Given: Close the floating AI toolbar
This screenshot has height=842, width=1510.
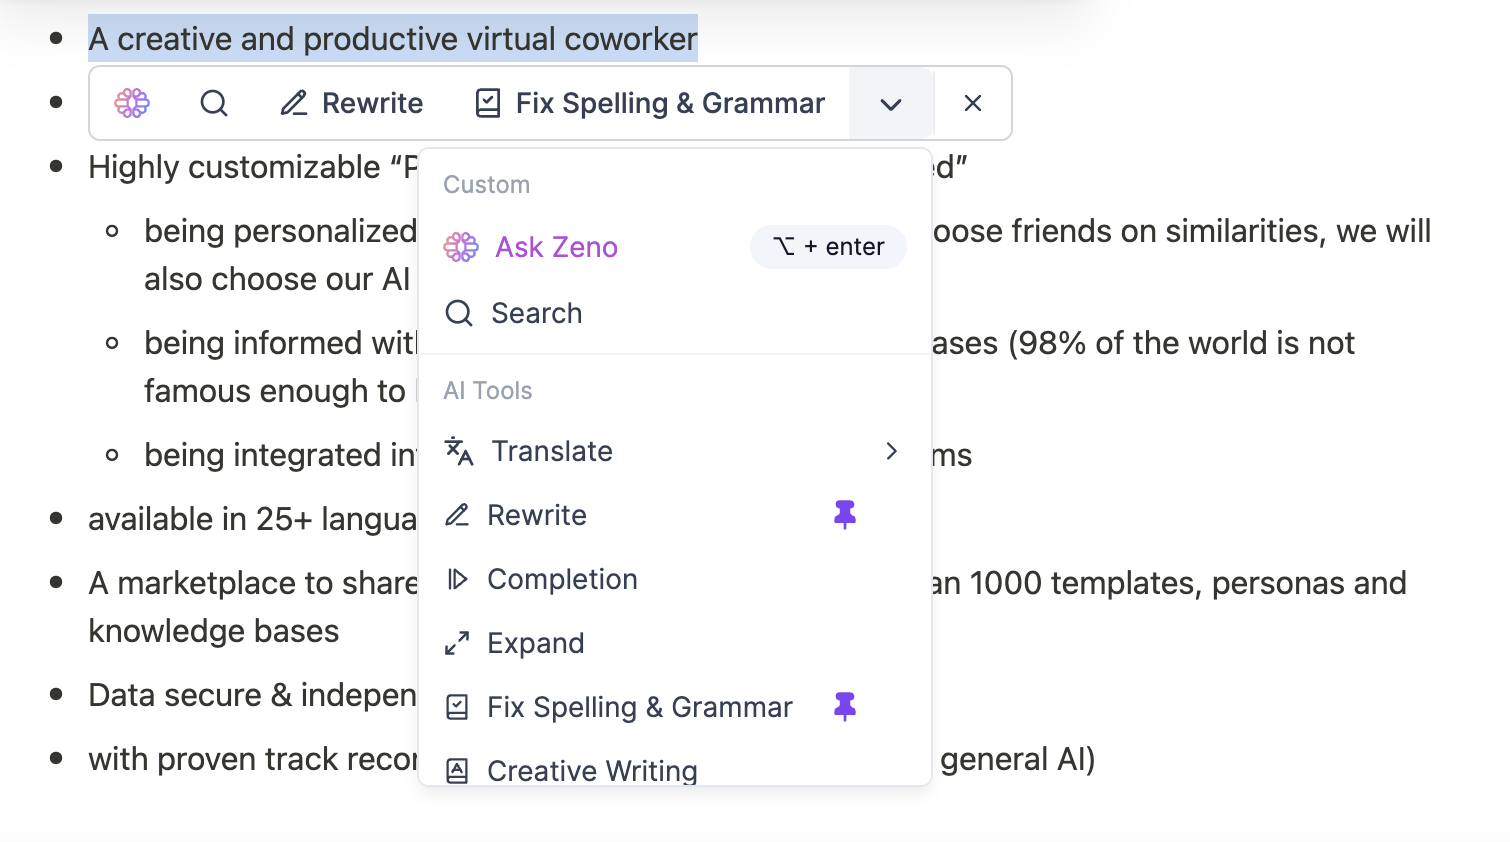Looking at the screenshot, I should pyautogui.click(x=973, y=103).
